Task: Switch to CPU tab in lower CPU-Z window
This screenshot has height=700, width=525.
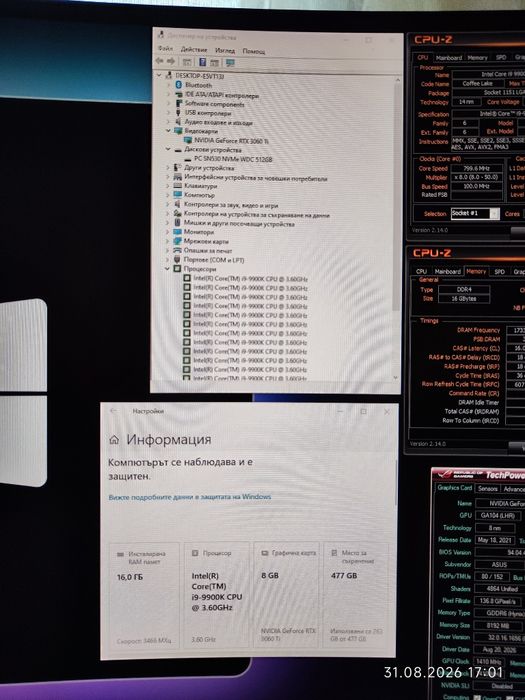Action: pyautogui.click(x=421, y=271)
